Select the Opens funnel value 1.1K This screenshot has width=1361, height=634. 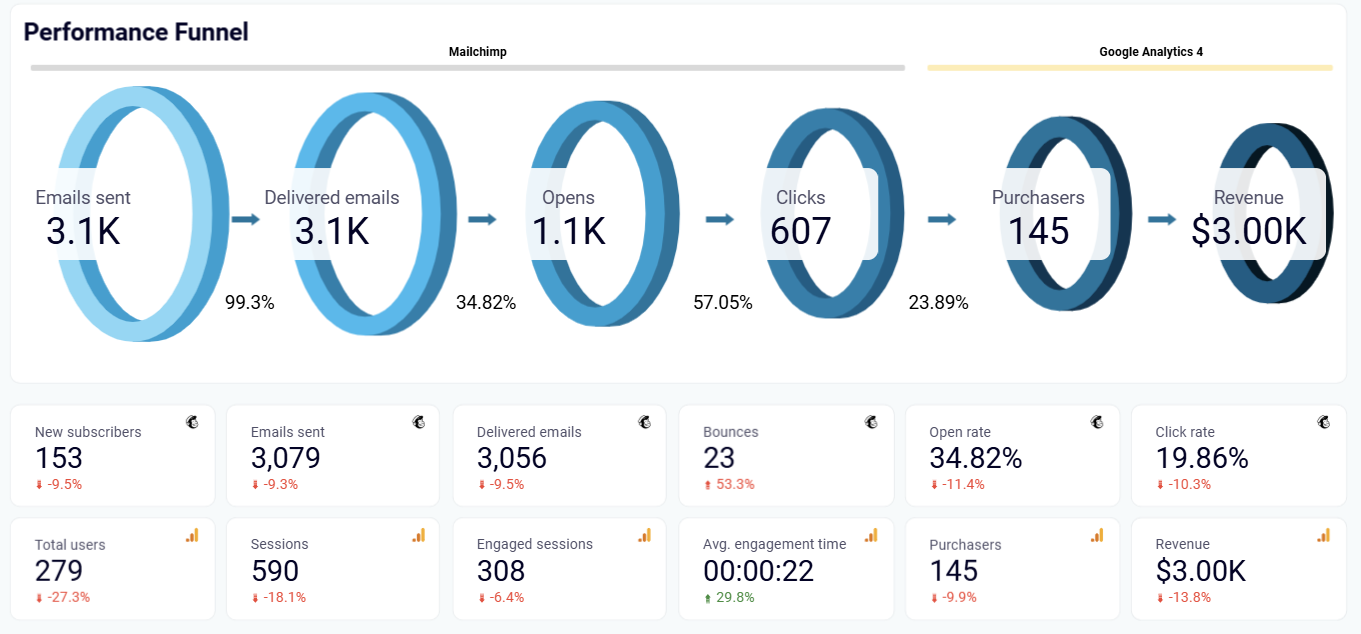(x=568, y=232)
